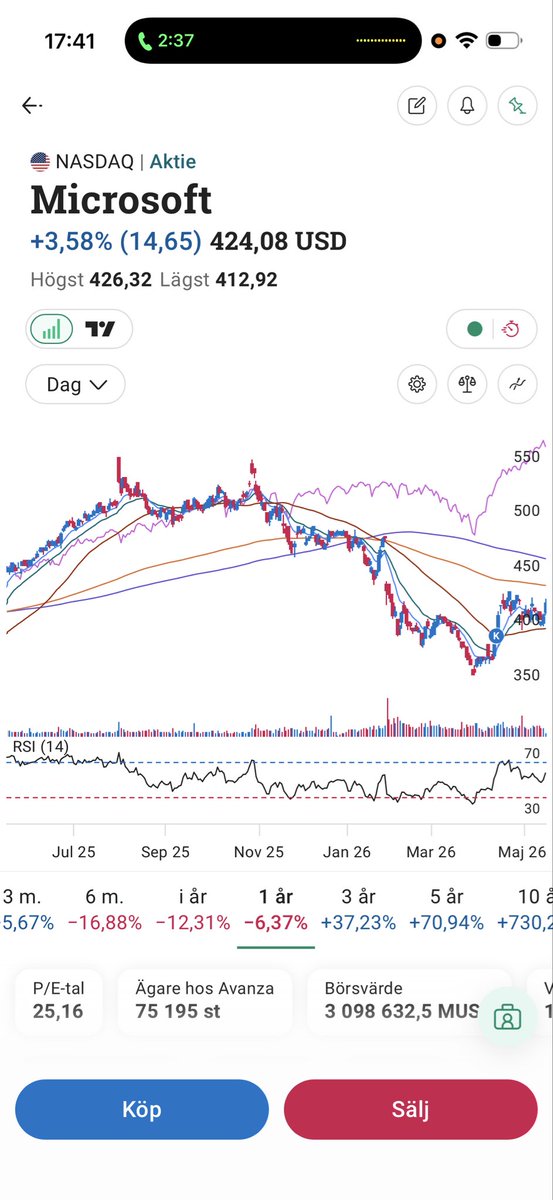
Task: Tap the Mar 26 axis label
Action: [431, 852]
